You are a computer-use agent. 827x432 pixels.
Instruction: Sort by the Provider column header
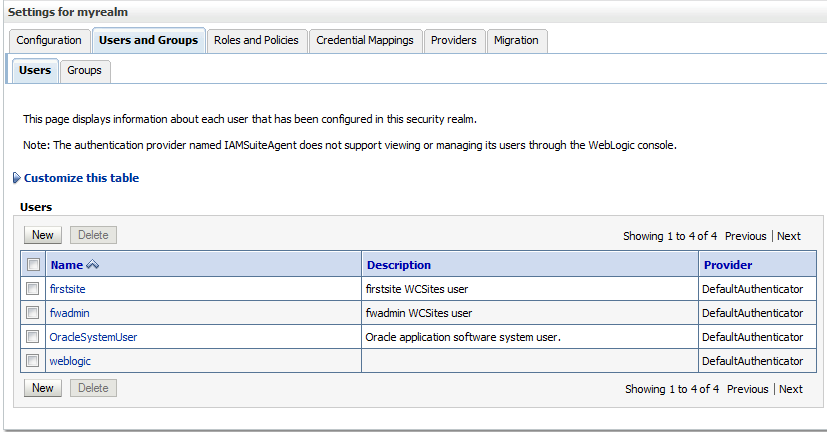[728, 265]
